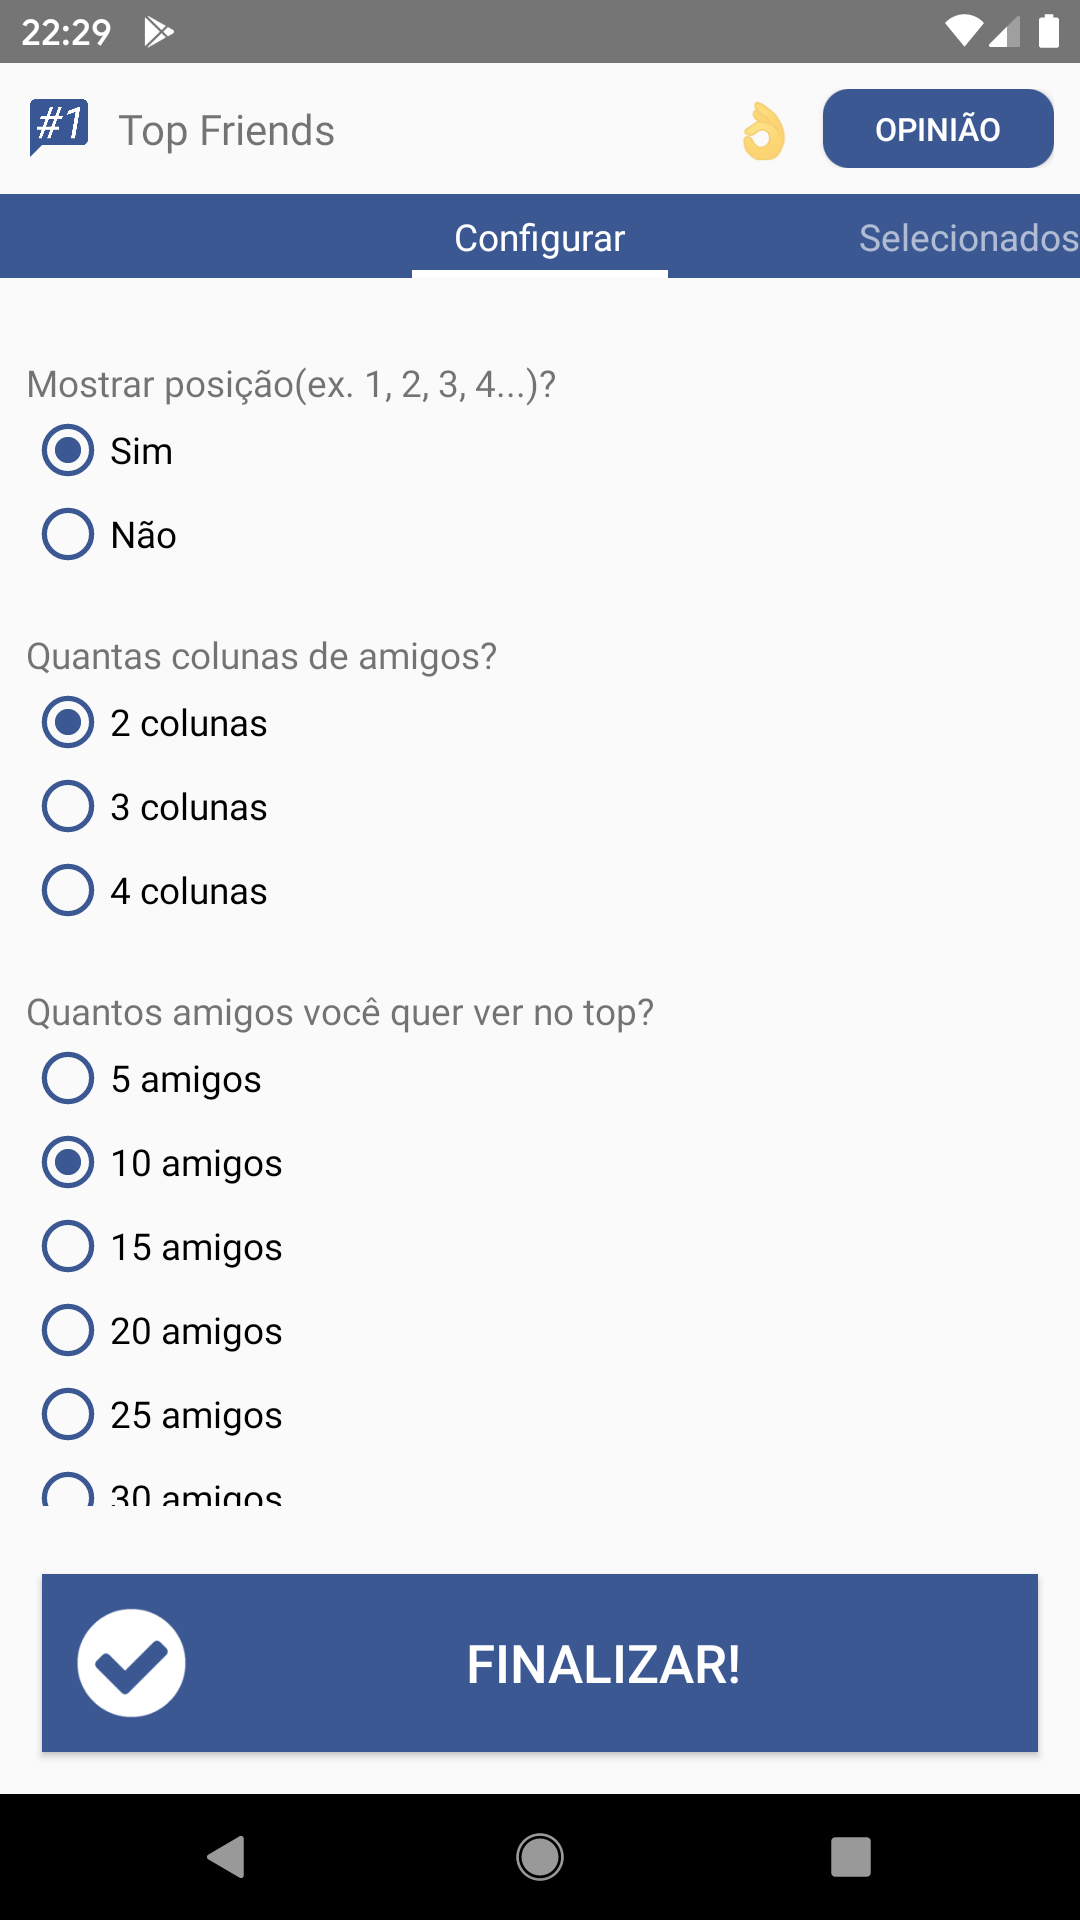1080x1920 pixels.
Task: Pick the 25 amigos option
Action: click(x=68, y=1414)
